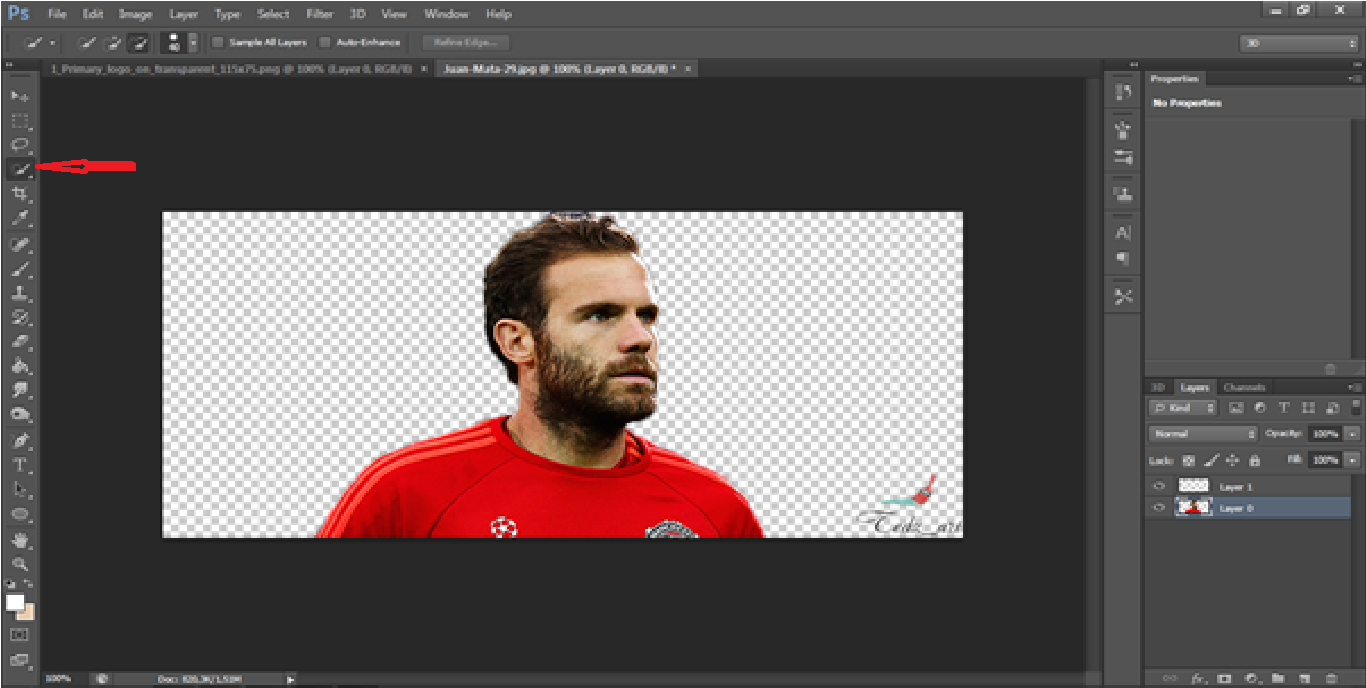Choose Subtract from Selection mode in options bar
Screen dimensions: 1366x688
[139, 43]
